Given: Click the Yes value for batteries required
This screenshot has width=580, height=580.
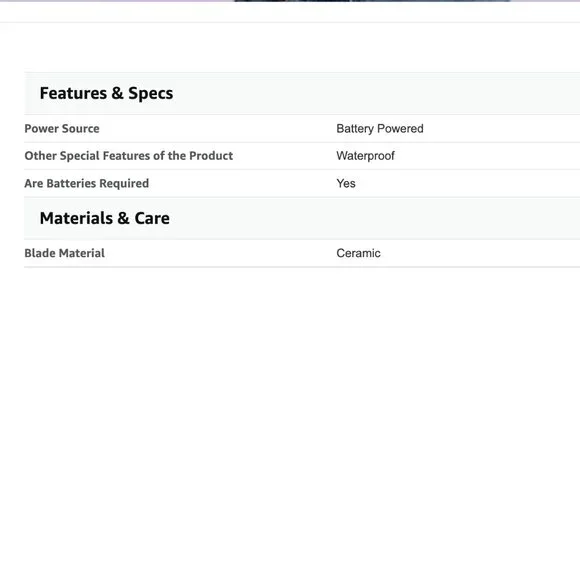Looking at the screenshot, I should click(x=346, y=183).
